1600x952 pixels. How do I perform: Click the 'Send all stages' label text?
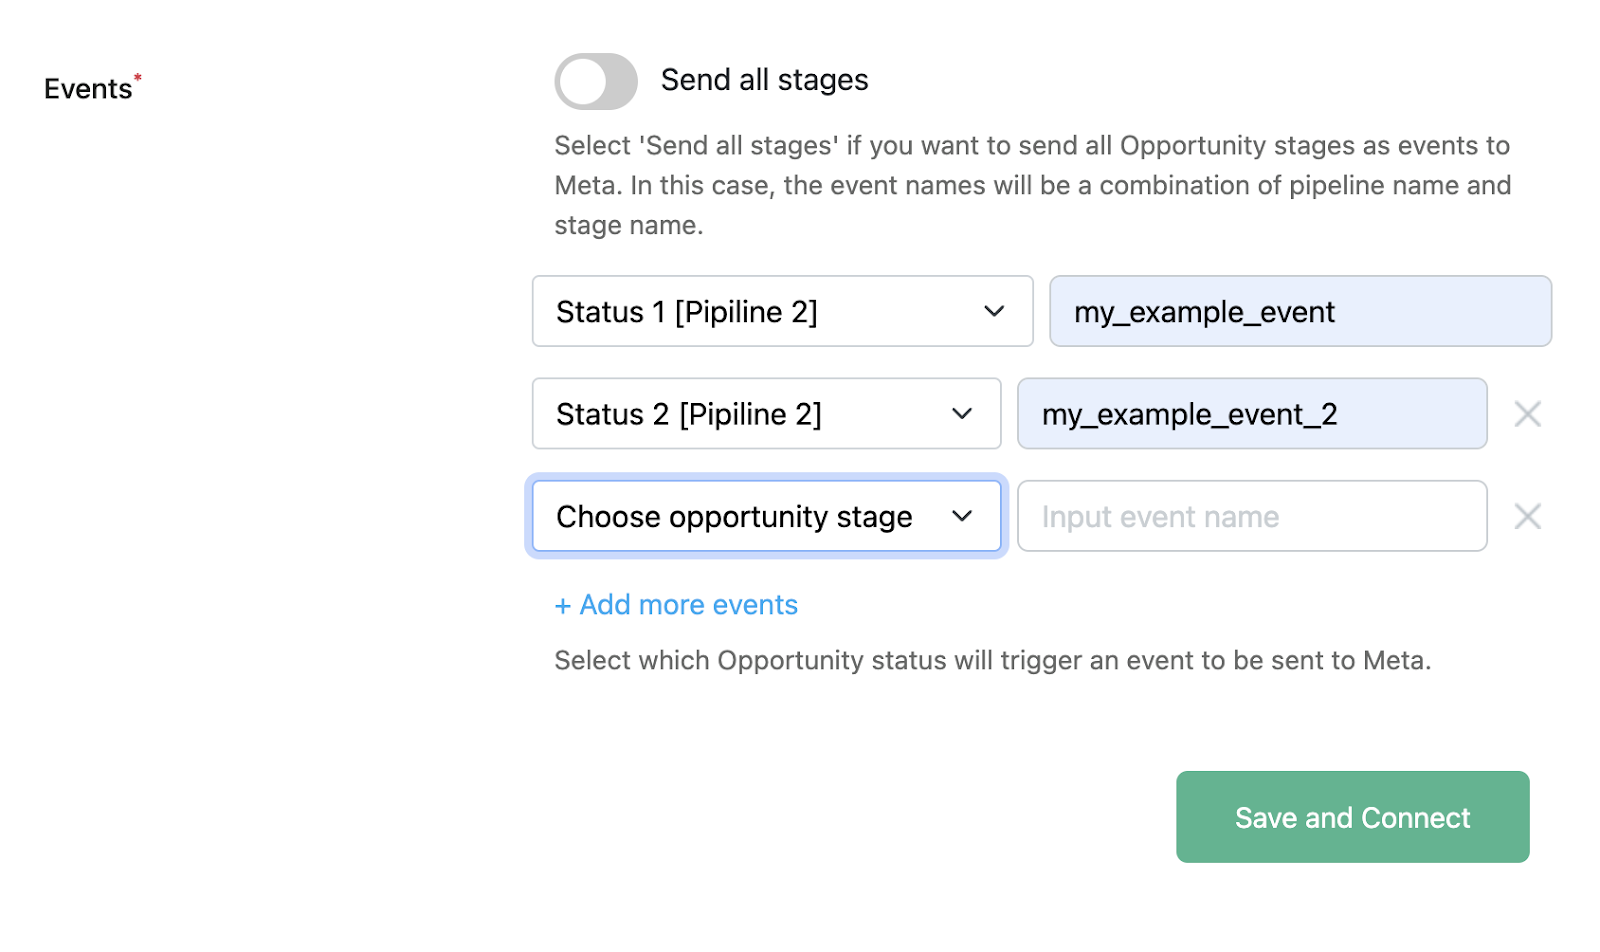pyautogui.click(x=764, y=80)
